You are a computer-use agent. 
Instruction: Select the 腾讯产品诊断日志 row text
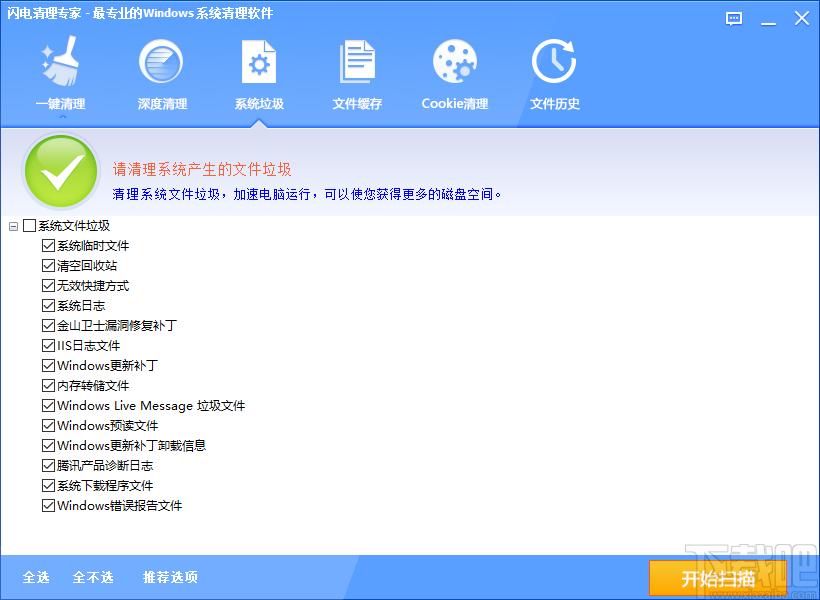[x=105, y=465]
